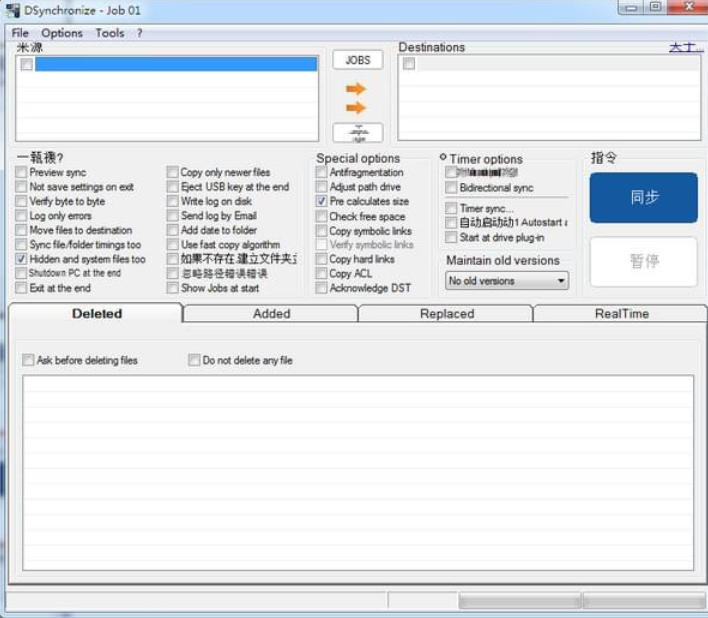
Task: Toggle Log only errors checkbox
Action: click(21, 215)
